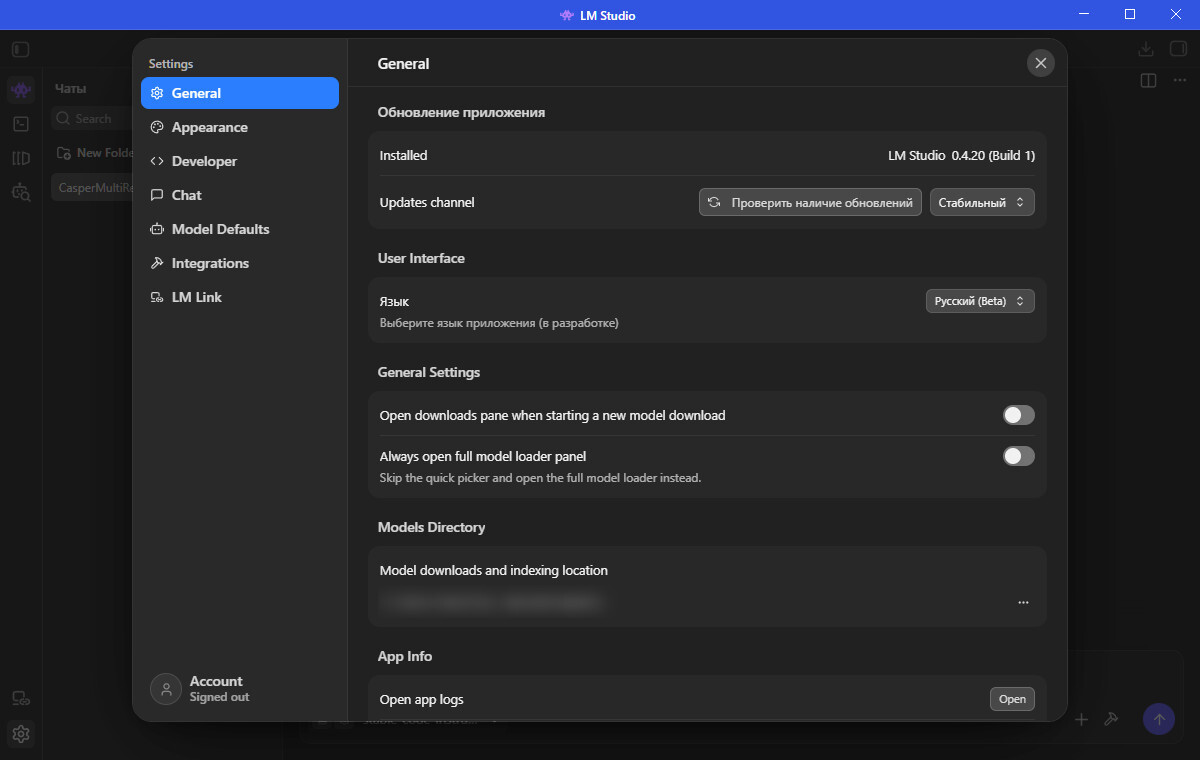Viewport: 1200px width, 760px height.
Task: Toggle always open full model loader panel
Action: point(1019,456)
